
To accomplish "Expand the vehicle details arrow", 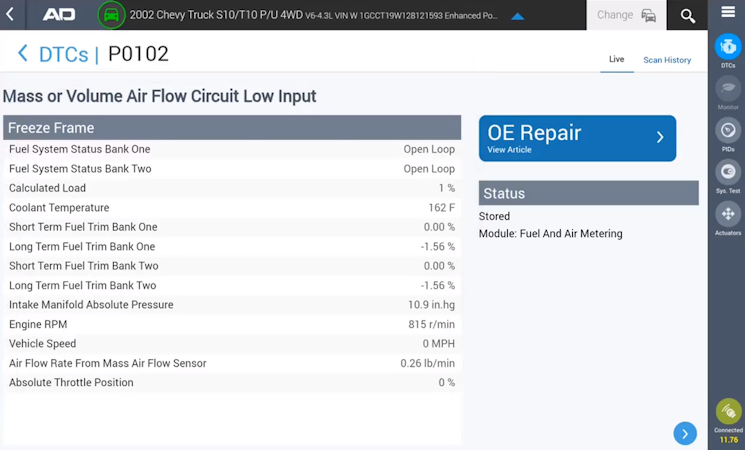I will [517, 16].
